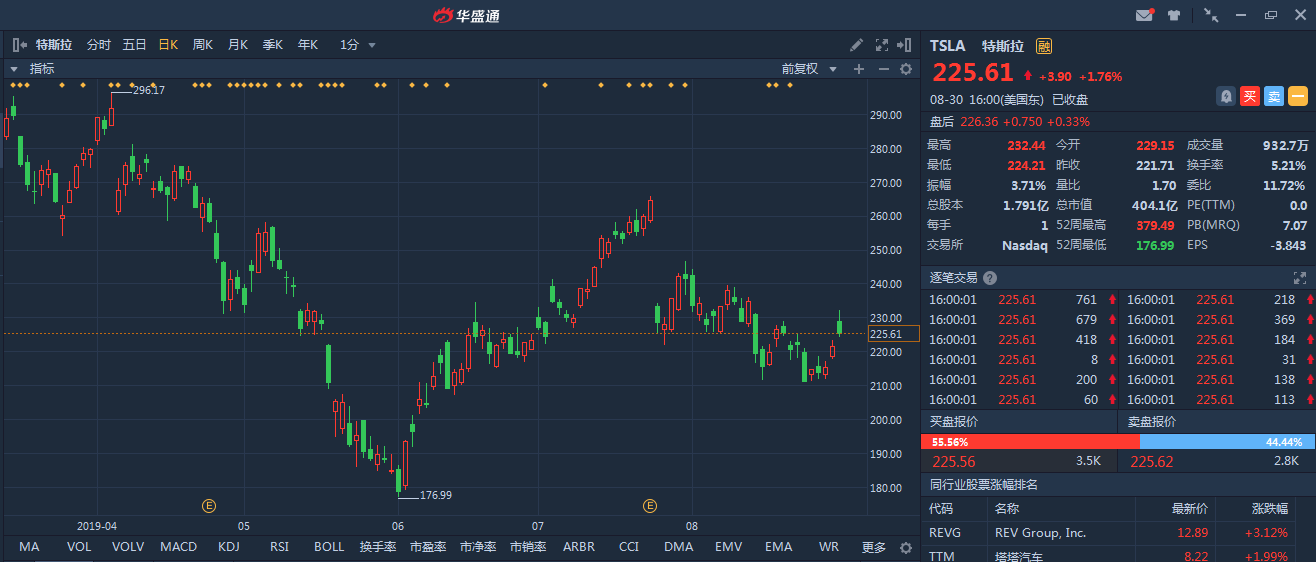Screen dimensions: 1316x562
Task: Zoom in chart with plus icon
Action: 858,69
